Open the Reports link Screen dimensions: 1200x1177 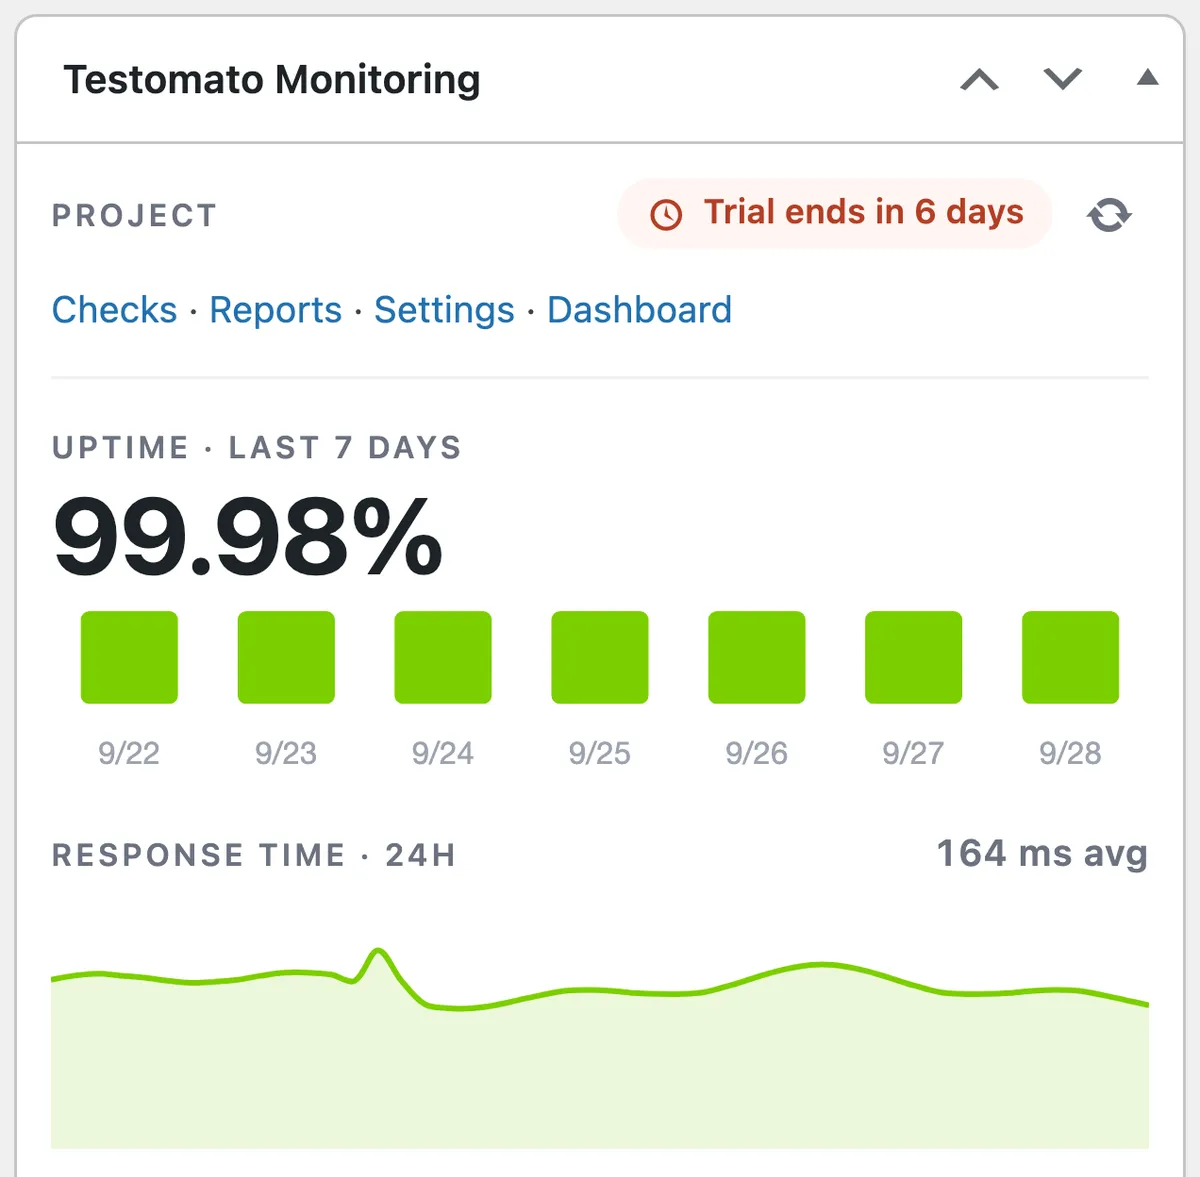point(275,310)
